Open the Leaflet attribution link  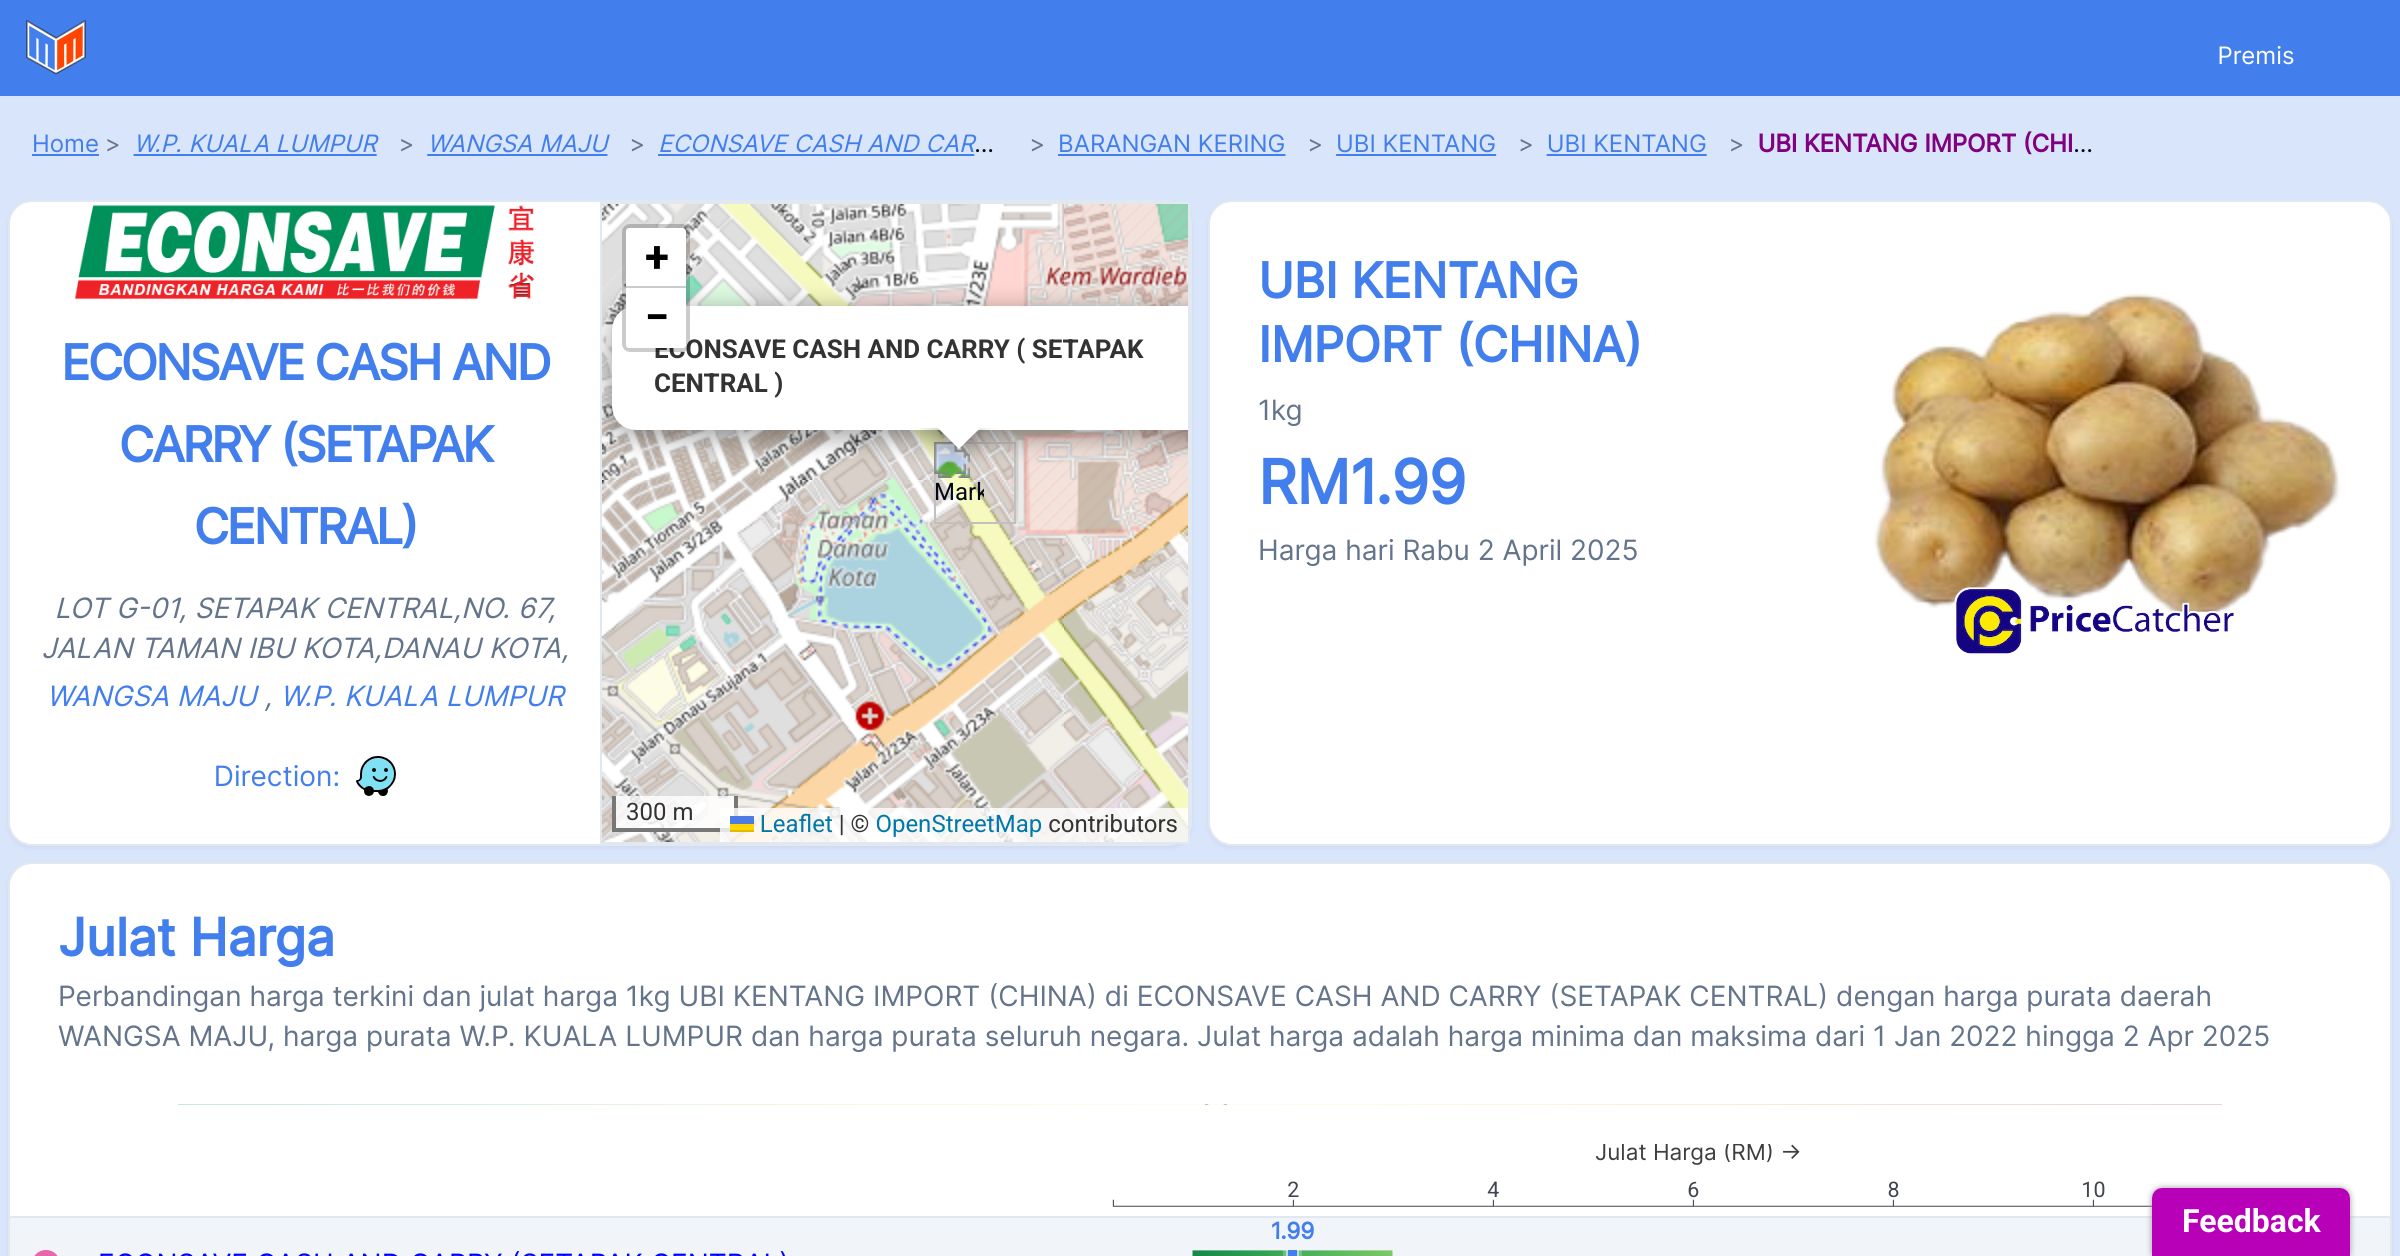(x=795, y=824)
